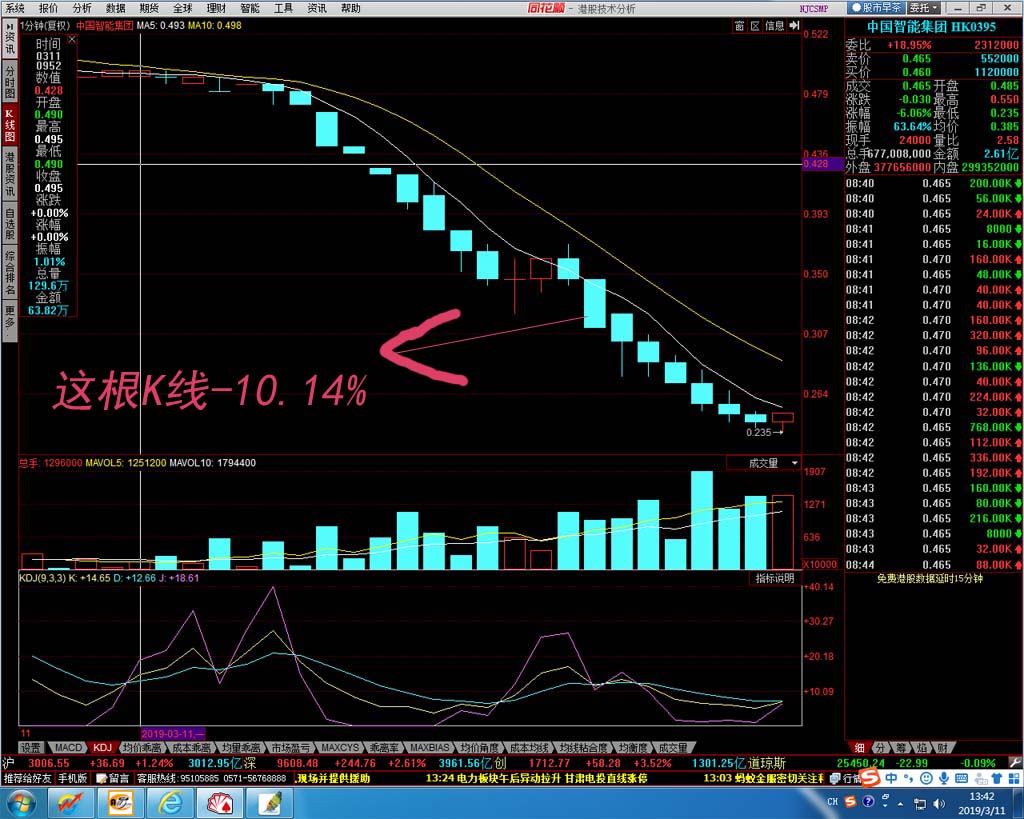The width and height of the screenshot is (1024, 819).
Task: Click the 同花顺 taskbar icon
Action: [70, 803]
